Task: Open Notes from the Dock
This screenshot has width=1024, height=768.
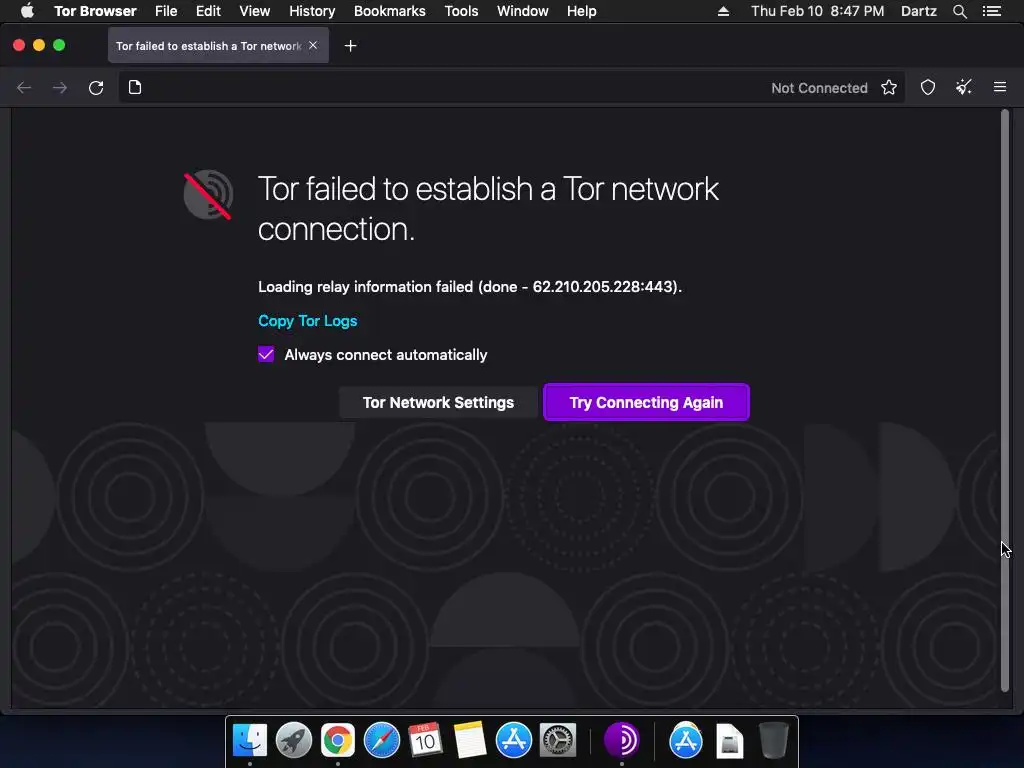Action: point(469,740)
